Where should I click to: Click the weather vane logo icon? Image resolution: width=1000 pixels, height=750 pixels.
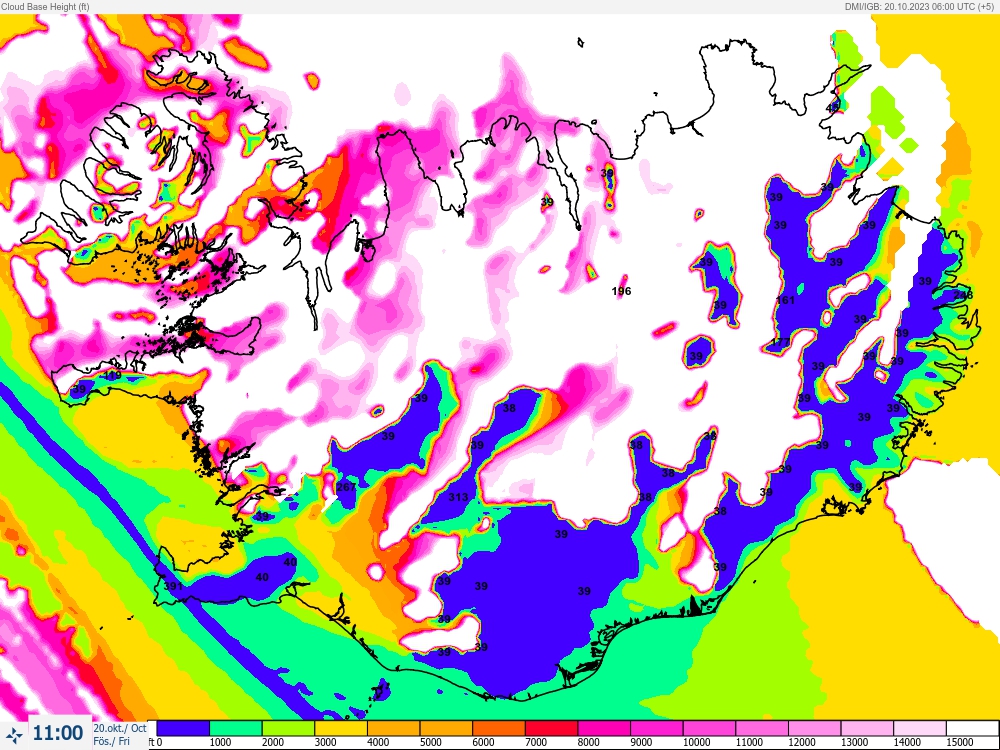[x=14, y=735]
